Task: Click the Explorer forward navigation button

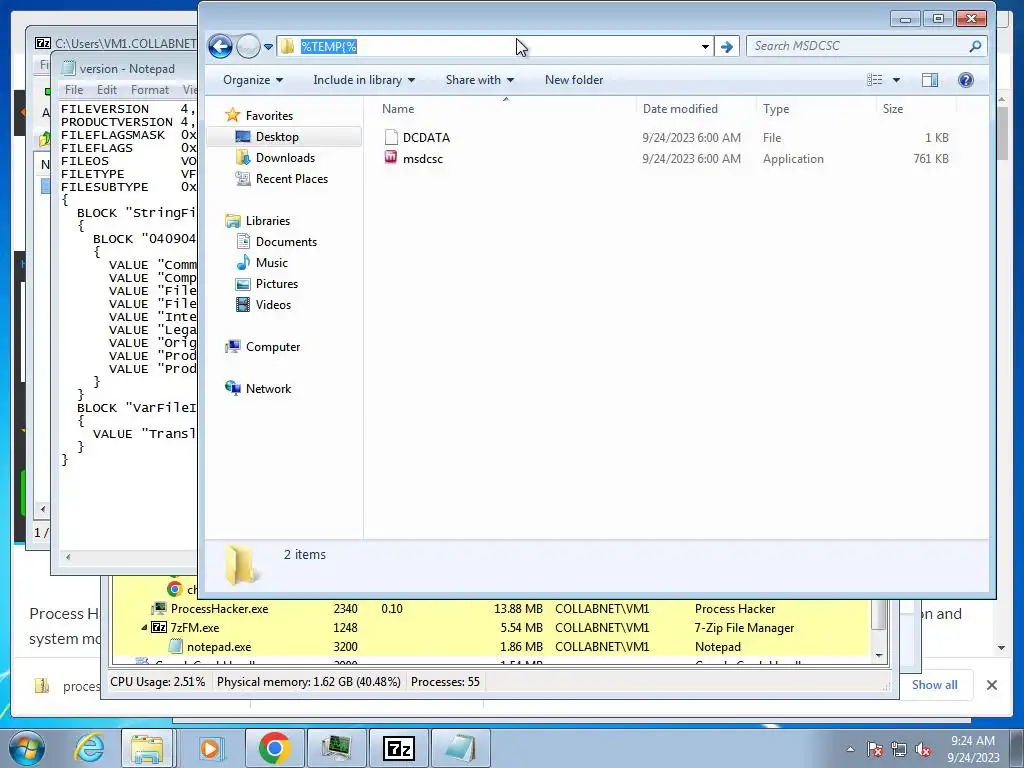Action: coord(248,46)
